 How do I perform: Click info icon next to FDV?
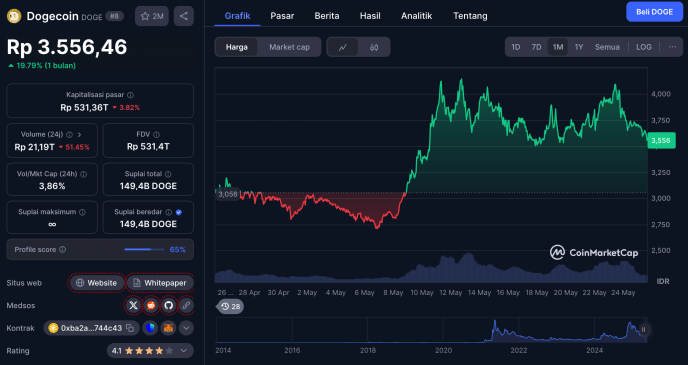[x=156, y=135]
